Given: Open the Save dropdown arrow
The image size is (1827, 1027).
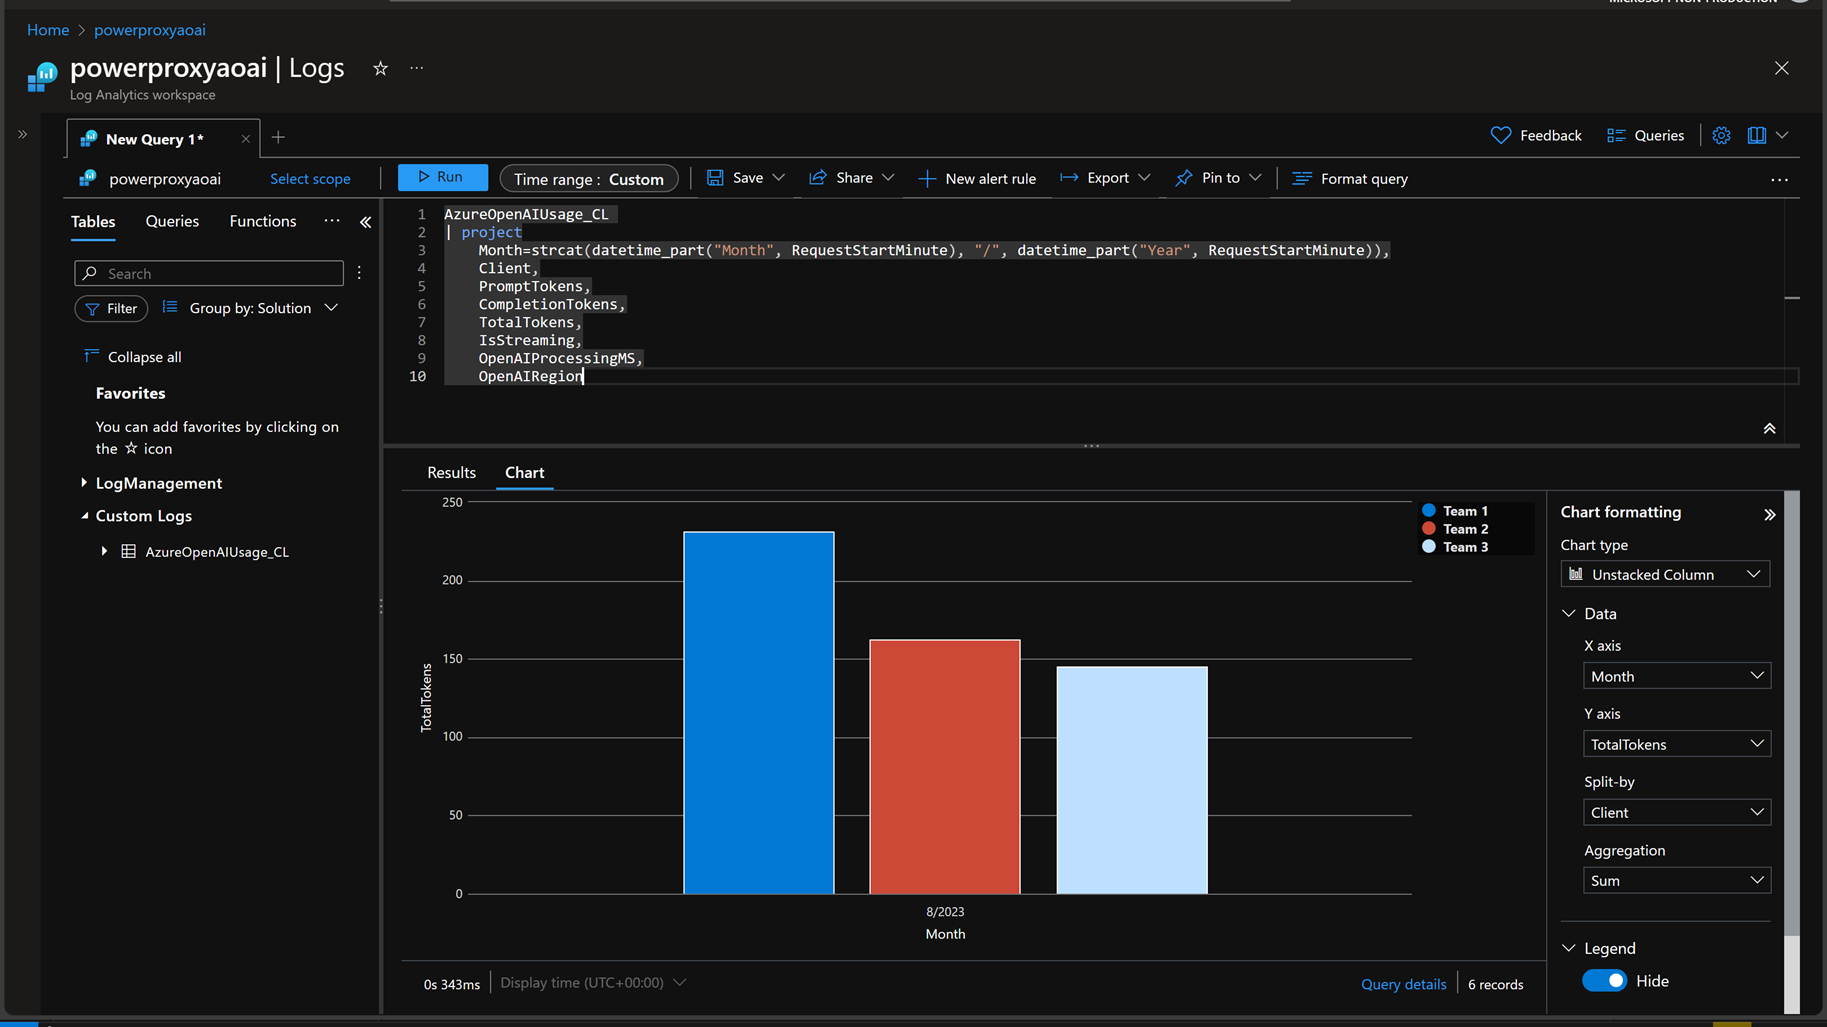Looking at the screenshot, I should click(x=779, y=178).
